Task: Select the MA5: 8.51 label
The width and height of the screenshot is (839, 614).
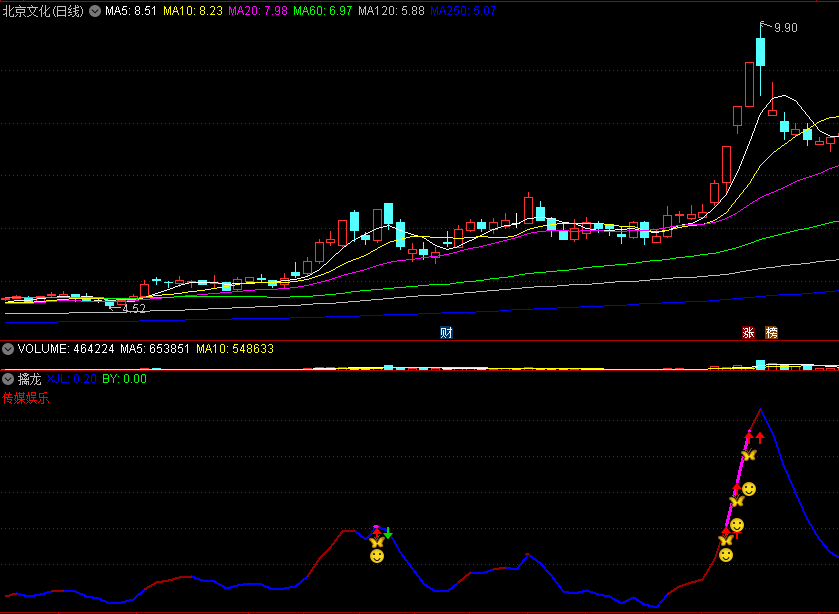Action: [x=131, y=11]
